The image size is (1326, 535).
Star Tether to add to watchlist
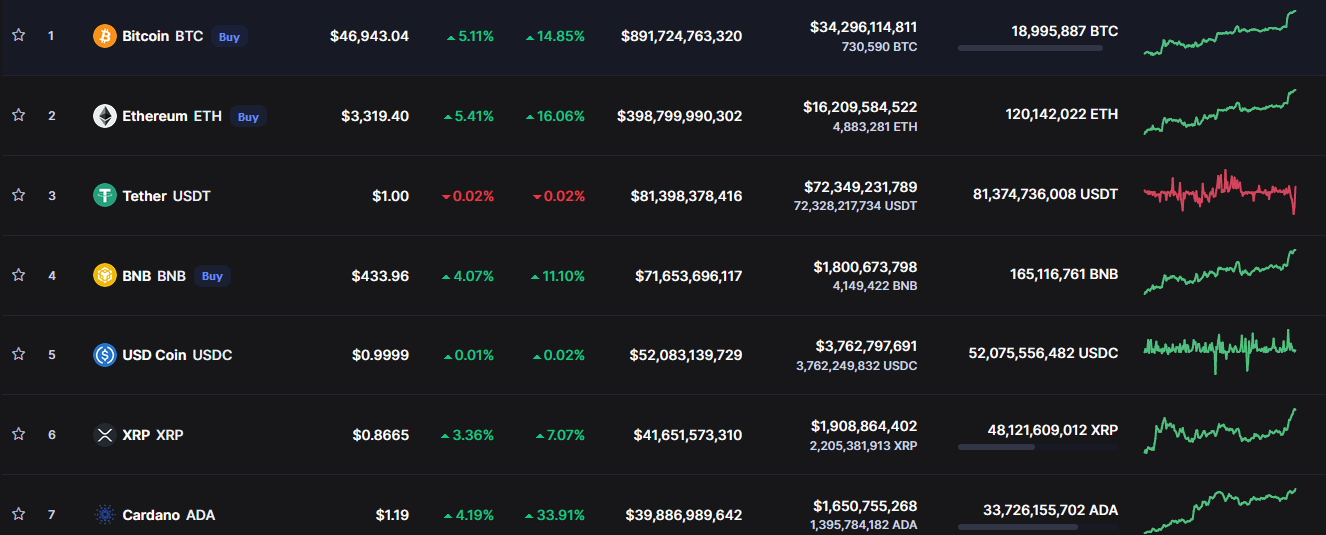[18, 195]
